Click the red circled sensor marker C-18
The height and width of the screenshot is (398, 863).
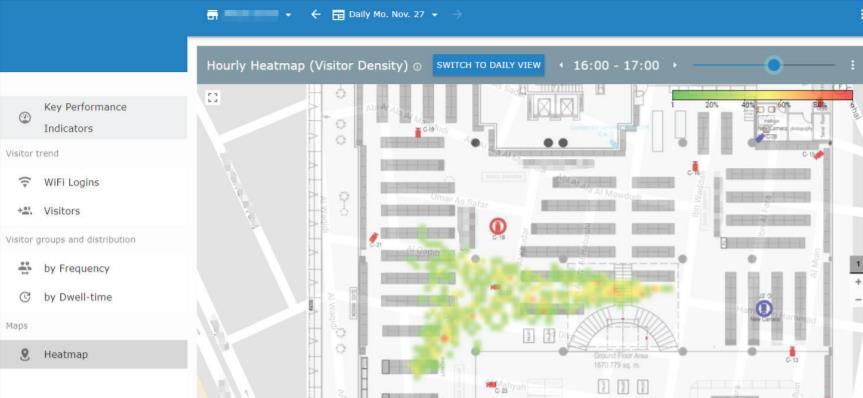[x=499, y=226]
